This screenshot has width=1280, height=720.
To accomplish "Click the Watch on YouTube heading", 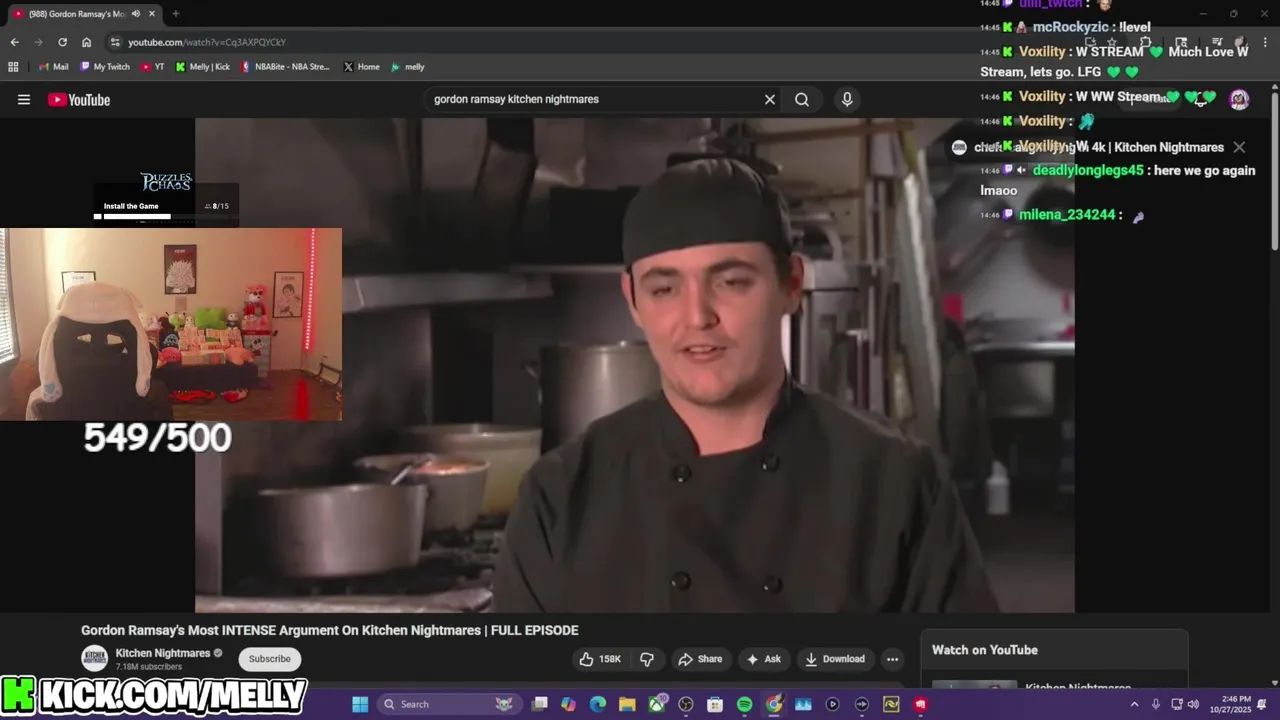I will coord(985,650).
